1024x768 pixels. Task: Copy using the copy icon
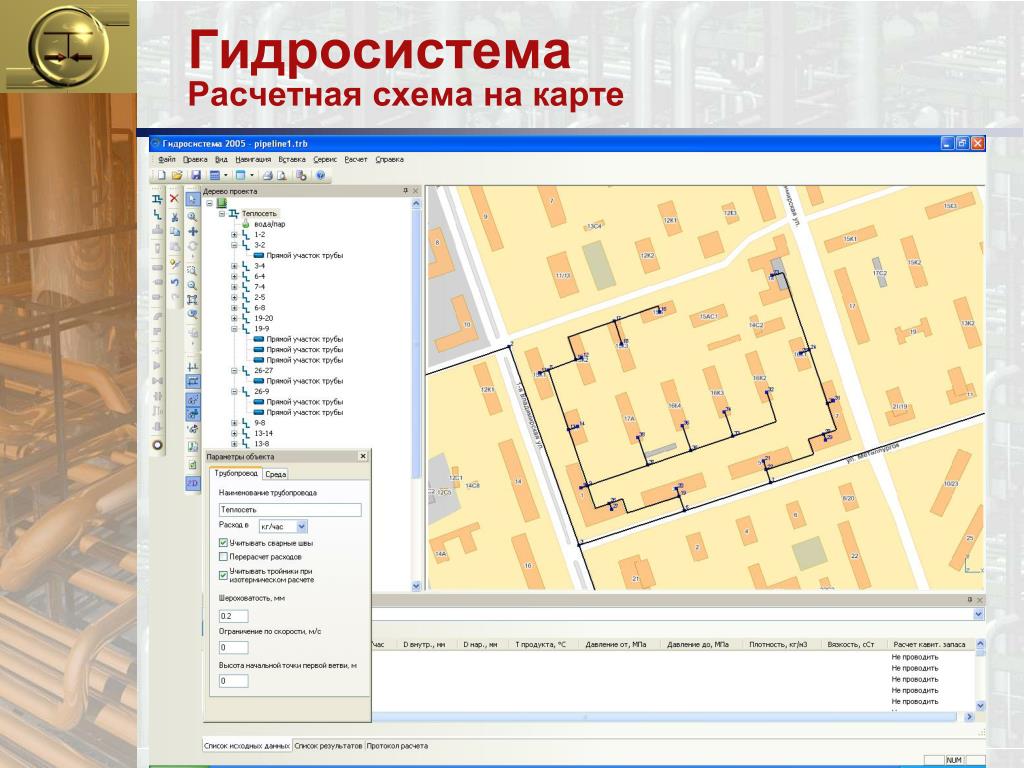tap(174, 232)
